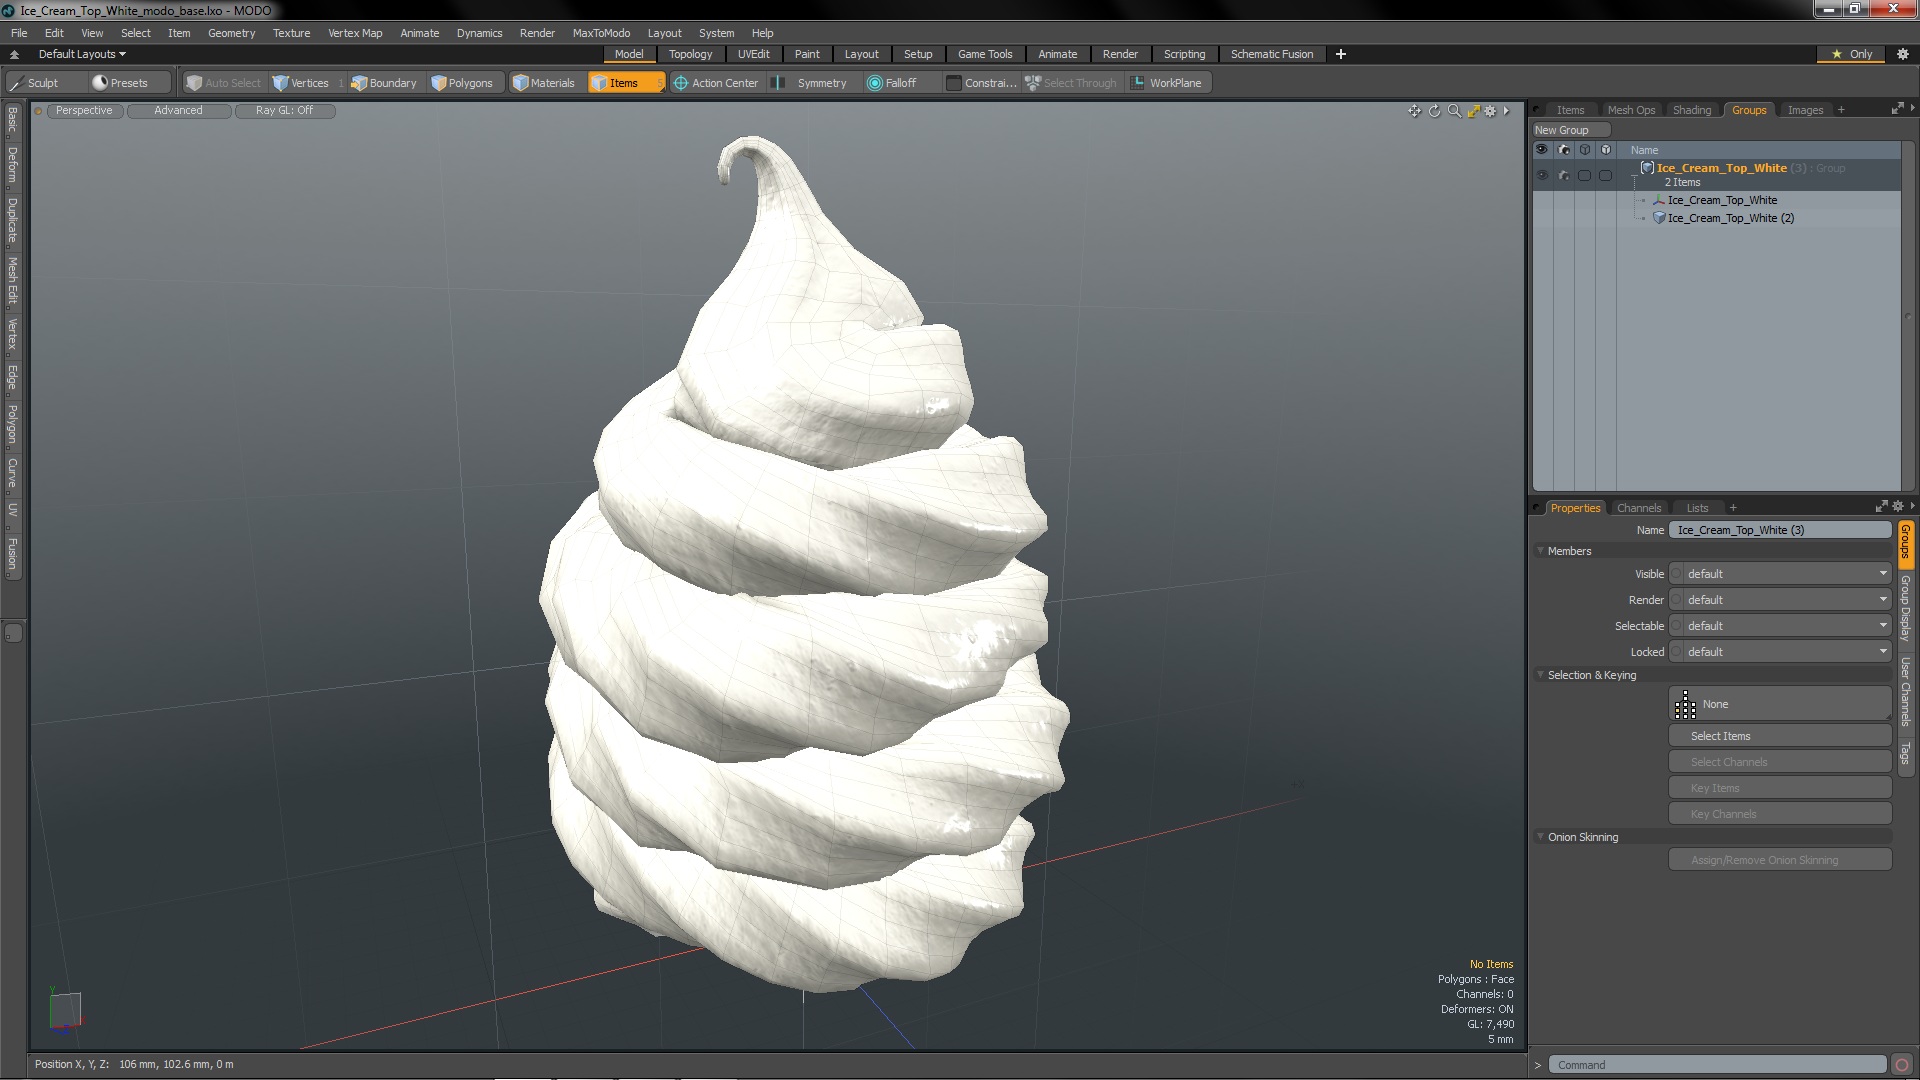Switch to Vertices selection mode

tap(301, 83)
